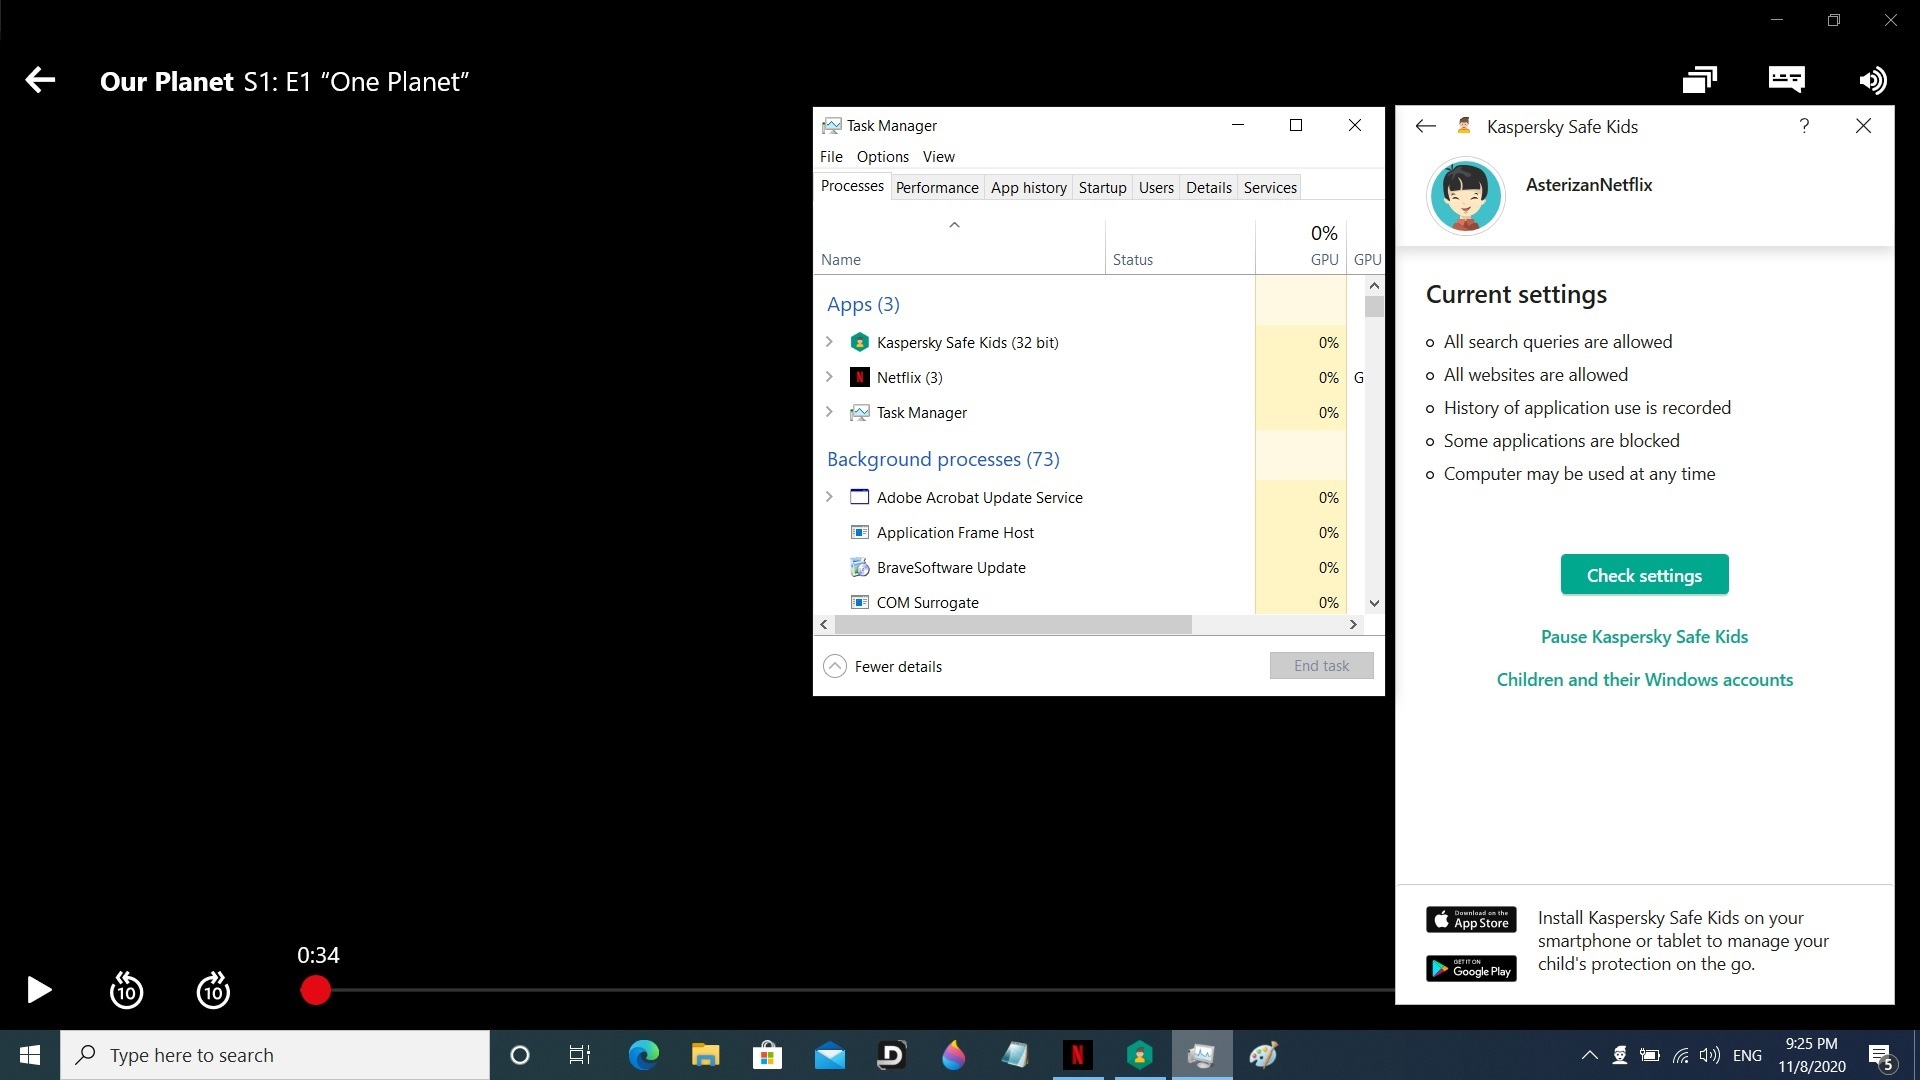This screenshot has height=1080, width=1920.
Task: Click the Check settings button
Action: pyautogui.click(x=1644, y=575)
